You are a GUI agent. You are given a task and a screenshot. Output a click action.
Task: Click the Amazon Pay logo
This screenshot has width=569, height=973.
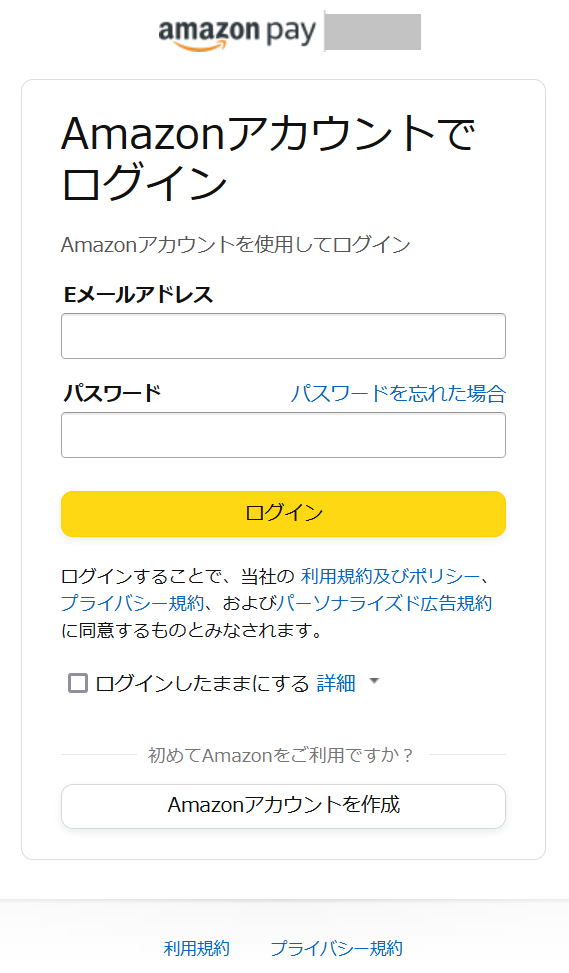point(237,33)
